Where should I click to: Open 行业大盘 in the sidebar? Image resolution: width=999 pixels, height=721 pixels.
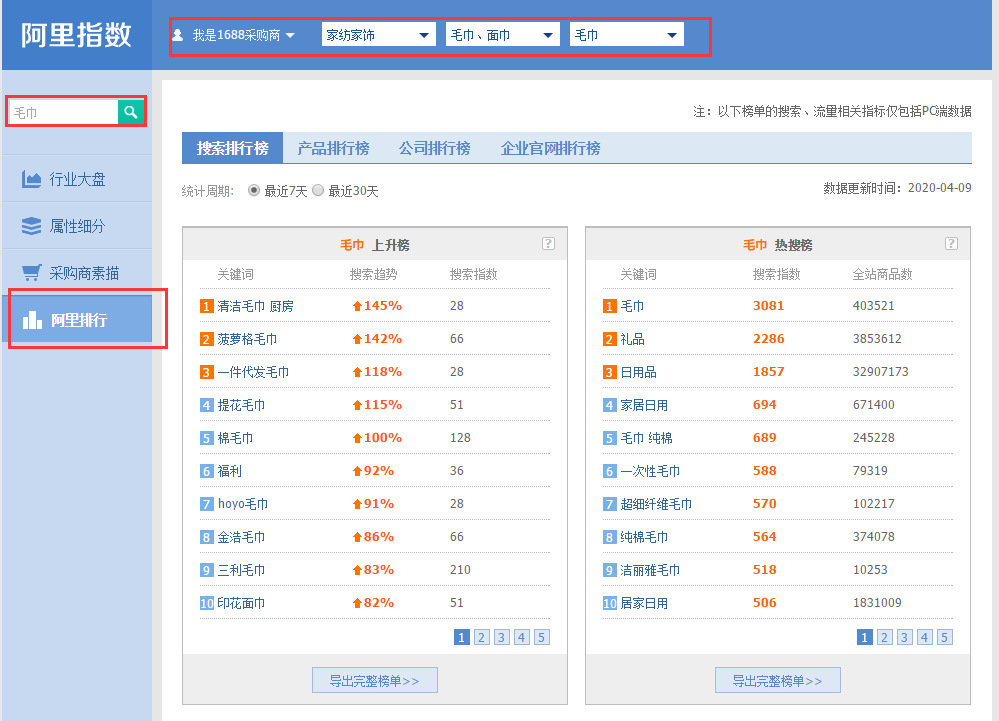click(77, 180)
